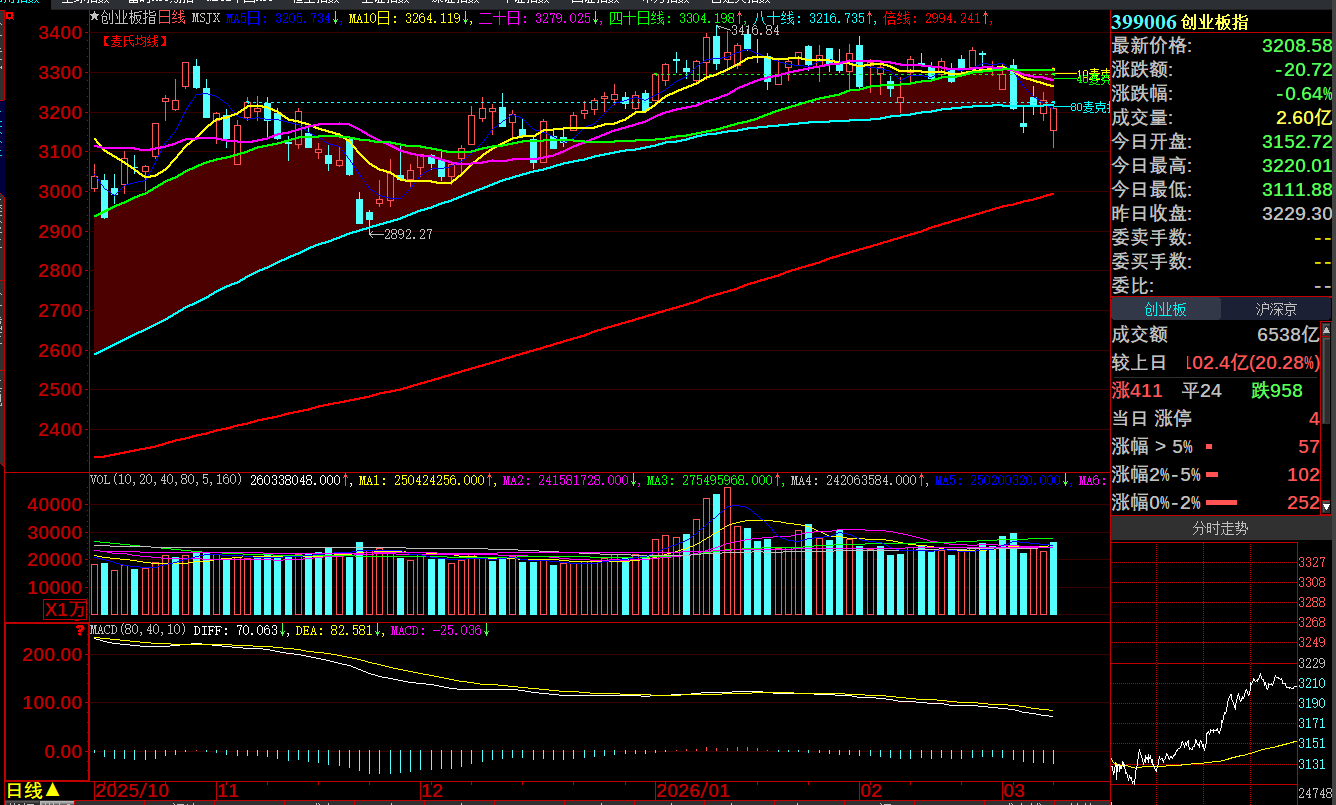Viewport: 1336px width, 805px height.
Task: Switch to the 创业板 tab
Action: tap(1165, 310)
